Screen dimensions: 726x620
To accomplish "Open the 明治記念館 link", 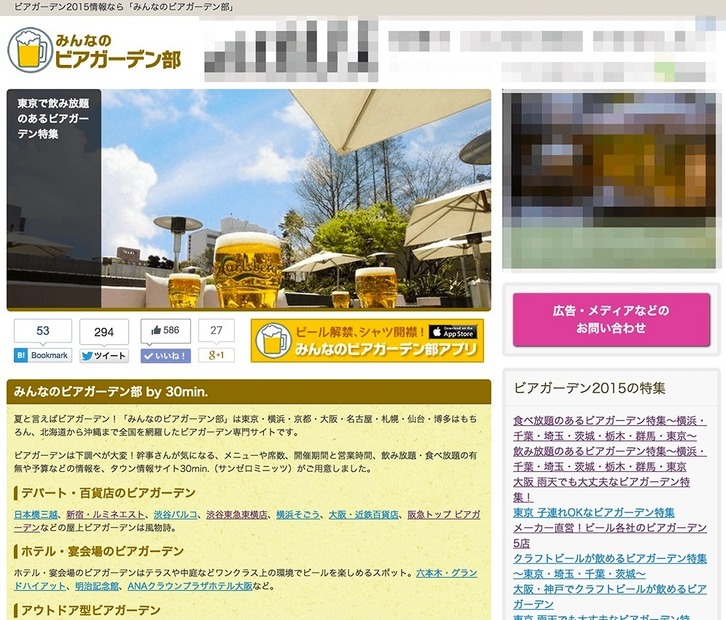I will coord(97,586).
